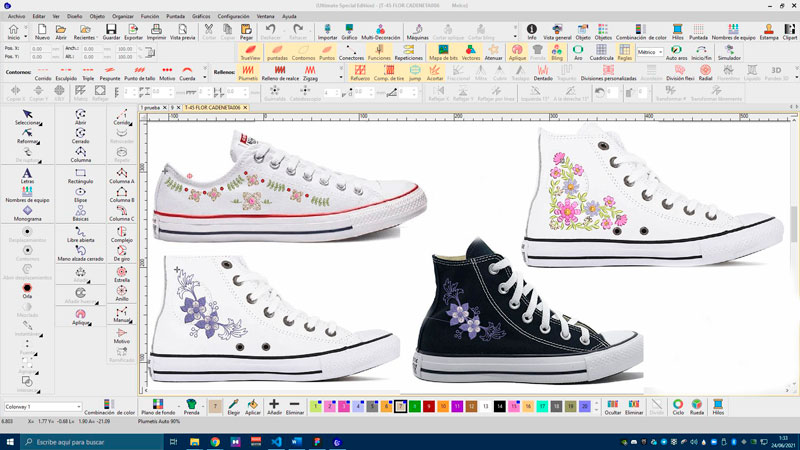Select orange color swatch 10

point(443,407)
